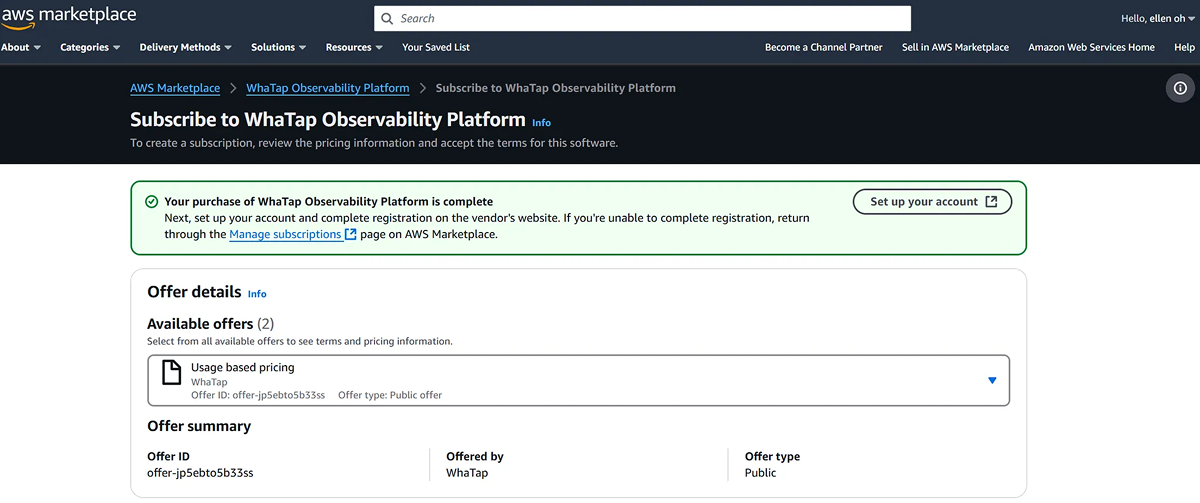This screenshot has height=503, width=1200.
Task: Open the Hello, ellen oh account menu
Action: coord(1160,19)
